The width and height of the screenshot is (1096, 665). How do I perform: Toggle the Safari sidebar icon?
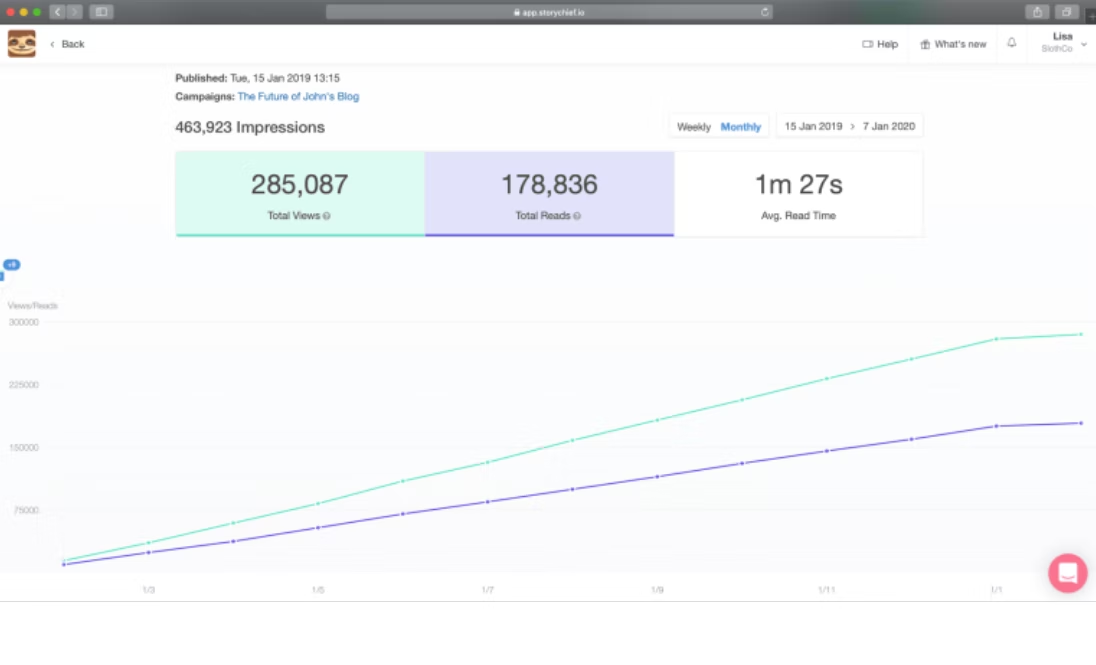tap(100, 10)
